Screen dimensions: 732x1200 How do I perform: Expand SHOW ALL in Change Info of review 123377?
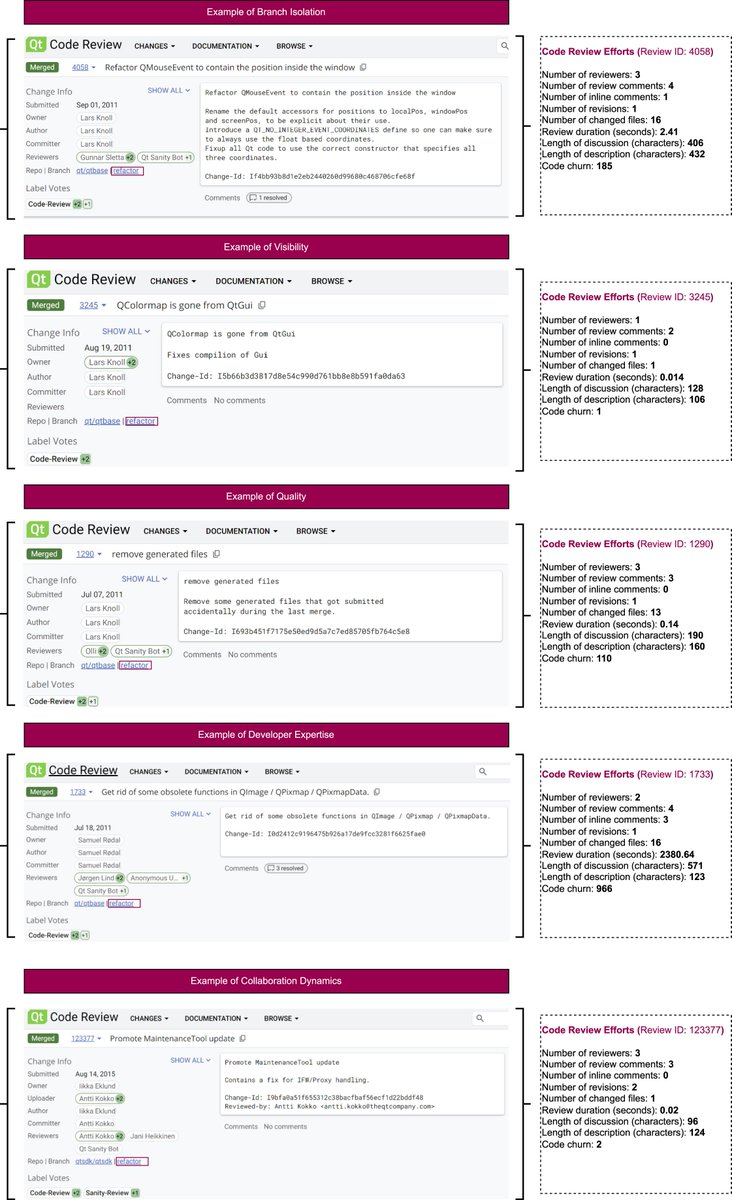(x=190, y=1060)
